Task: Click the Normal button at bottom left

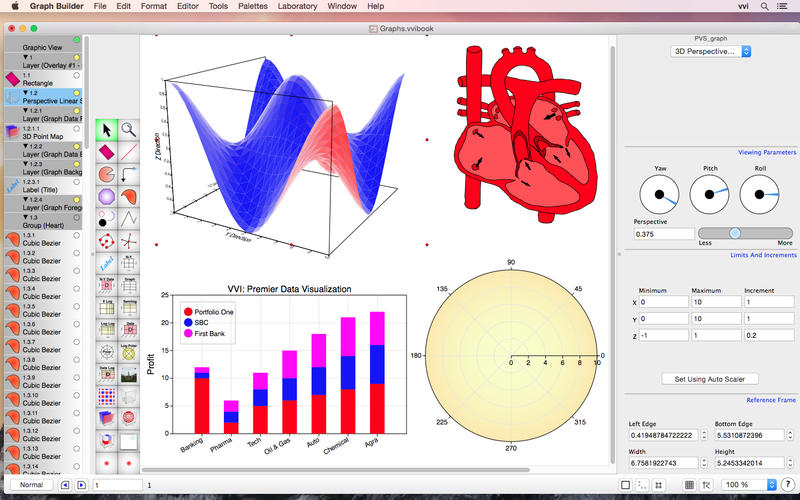Action: click(x=31, y=485)
